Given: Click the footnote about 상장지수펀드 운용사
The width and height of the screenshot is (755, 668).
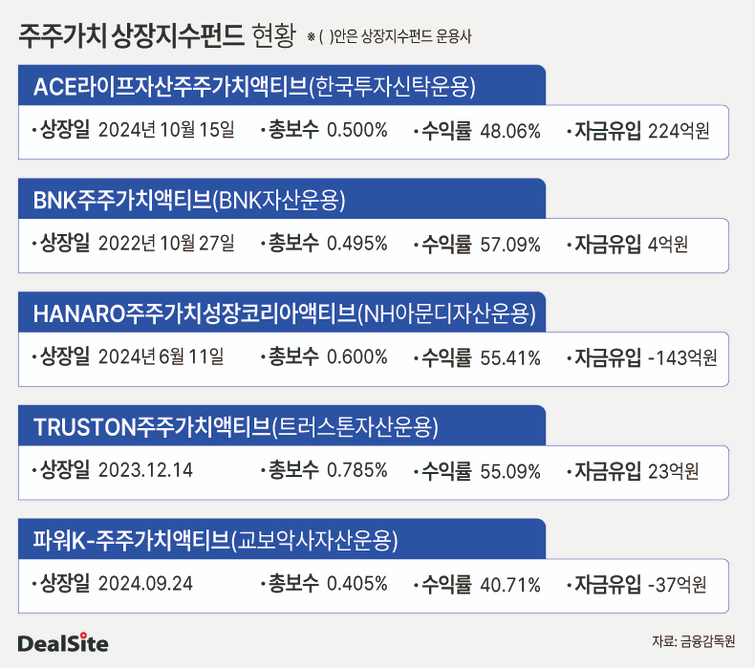Looking at the screenshot, I should click(x=389, y=38).
